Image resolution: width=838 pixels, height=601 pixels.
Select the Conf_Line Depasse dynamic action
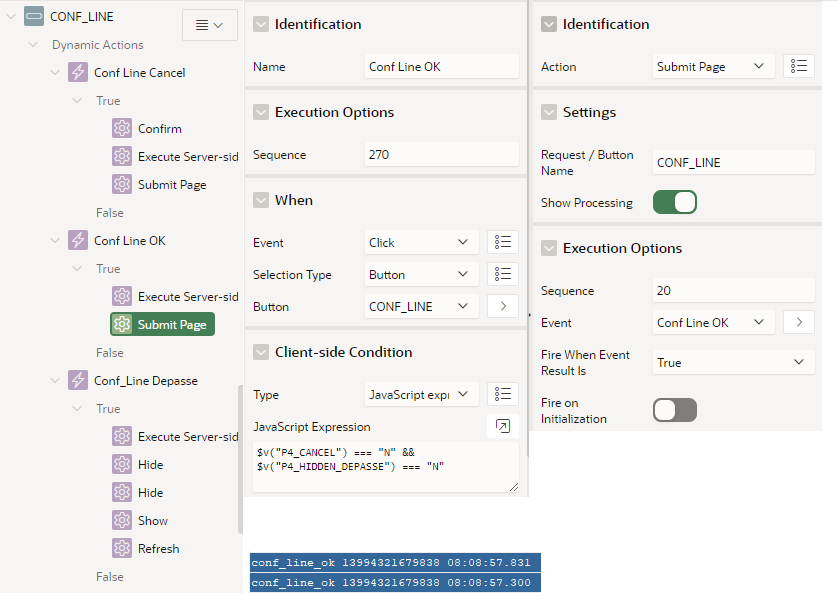[145, 381]
